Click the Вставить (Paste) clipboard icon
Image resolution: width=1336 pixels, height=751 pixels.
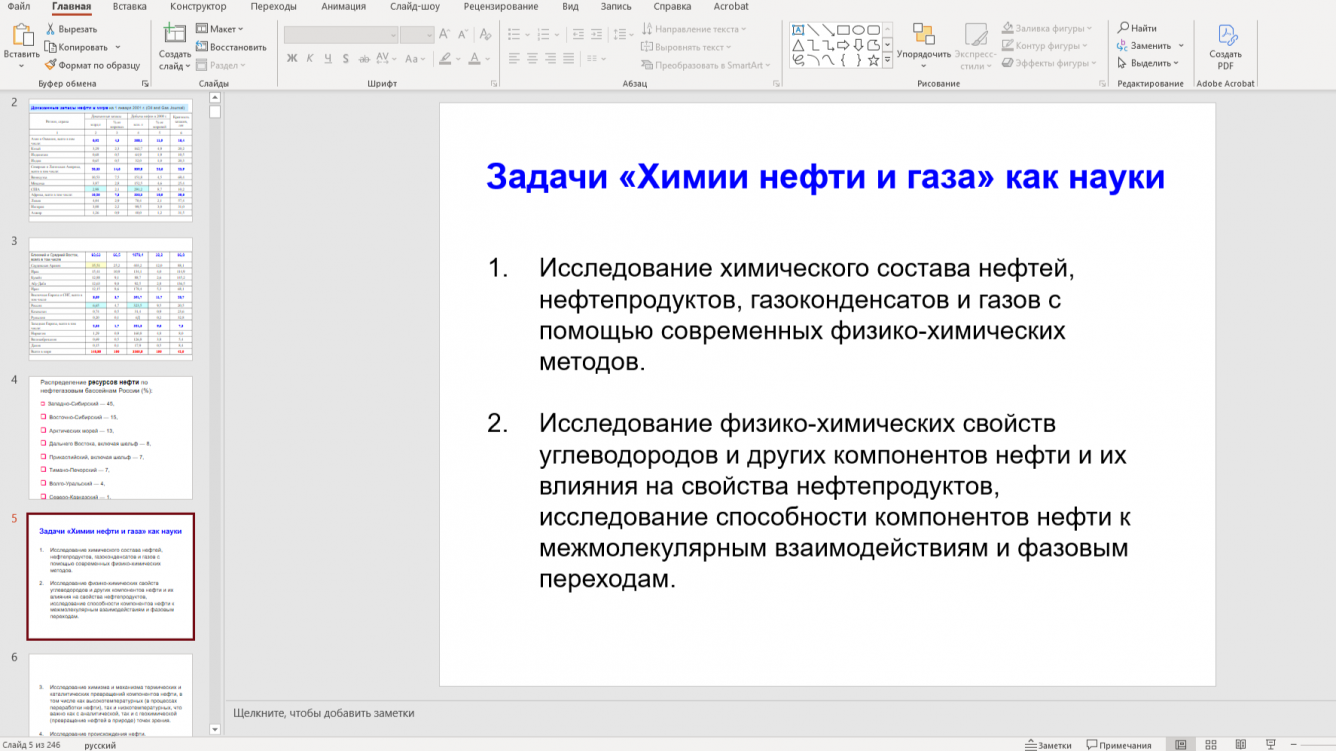(x=21, y=36)
